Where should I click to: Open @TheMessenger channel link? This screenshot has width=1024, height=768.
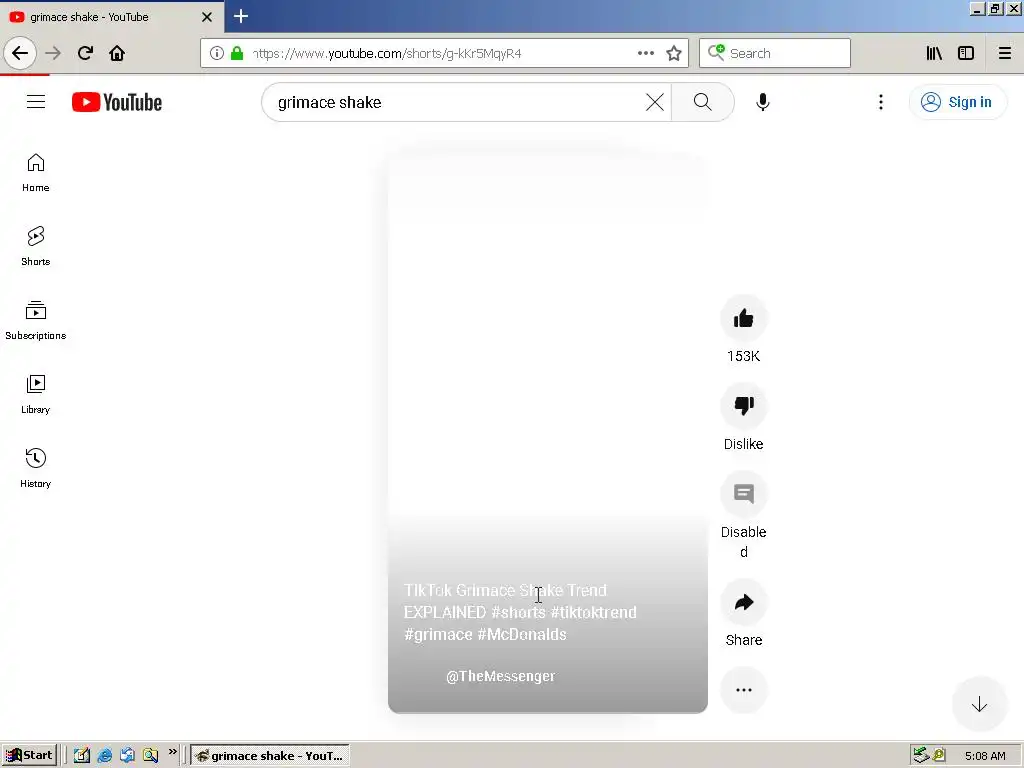(500, 677)
